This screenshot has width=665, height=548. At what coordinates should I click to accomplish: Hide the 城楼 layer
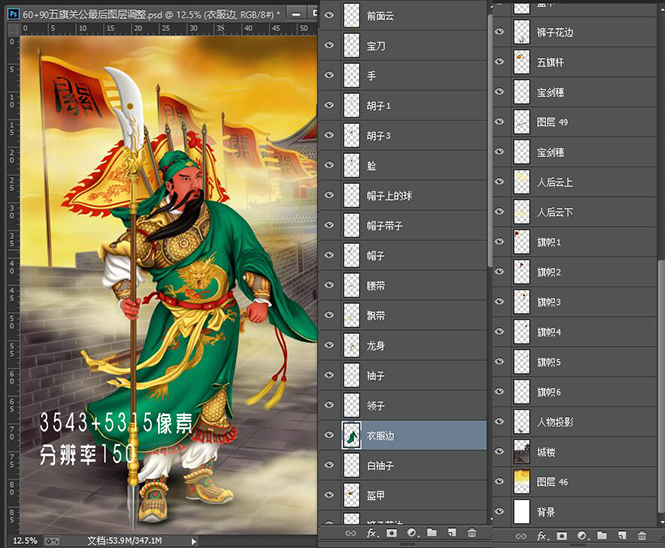pos(500,451)
